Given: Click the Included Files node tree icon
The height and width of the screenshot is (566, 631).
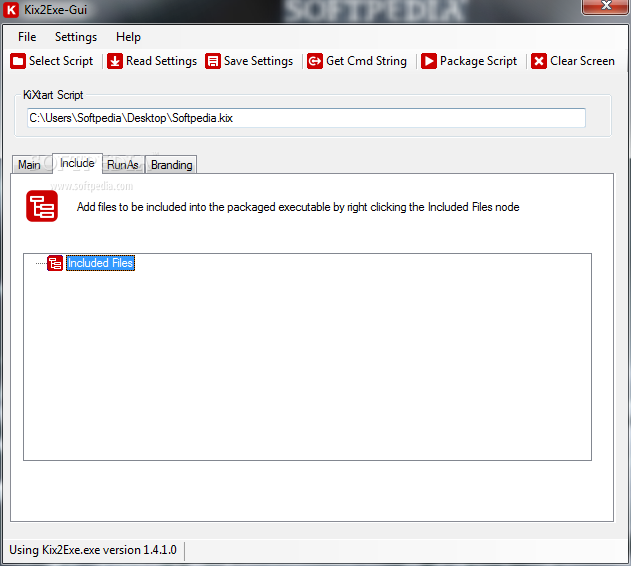Looking at the screenshot, I should [x=55, y=263].
